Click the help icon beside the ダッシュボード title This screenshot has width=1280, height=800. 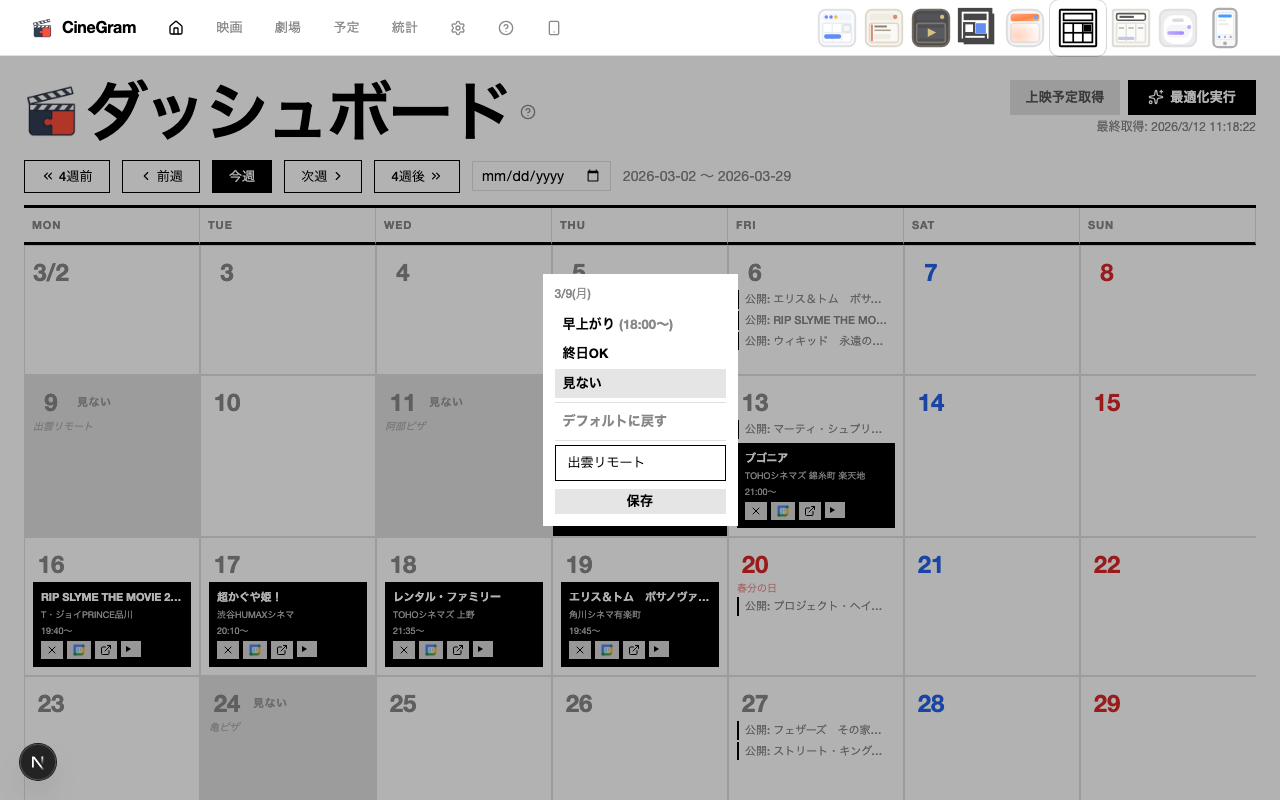coord(528,112)
